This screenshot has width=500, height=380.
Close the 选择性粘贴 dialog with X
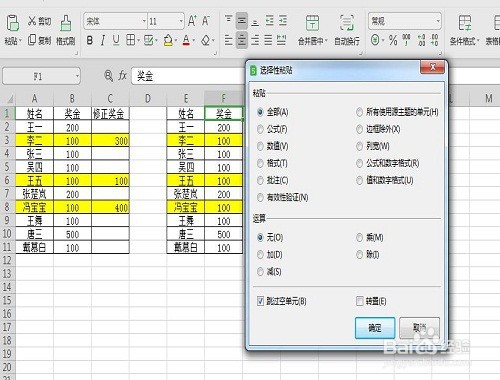[x=432, y=67]
